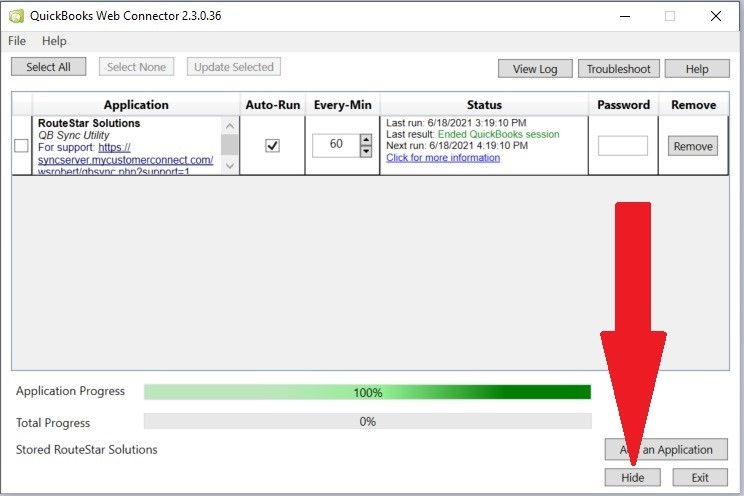Click the Hide button
Image resolution: width=744 pixels, height=496 pixels.
[x=632, y=477]
